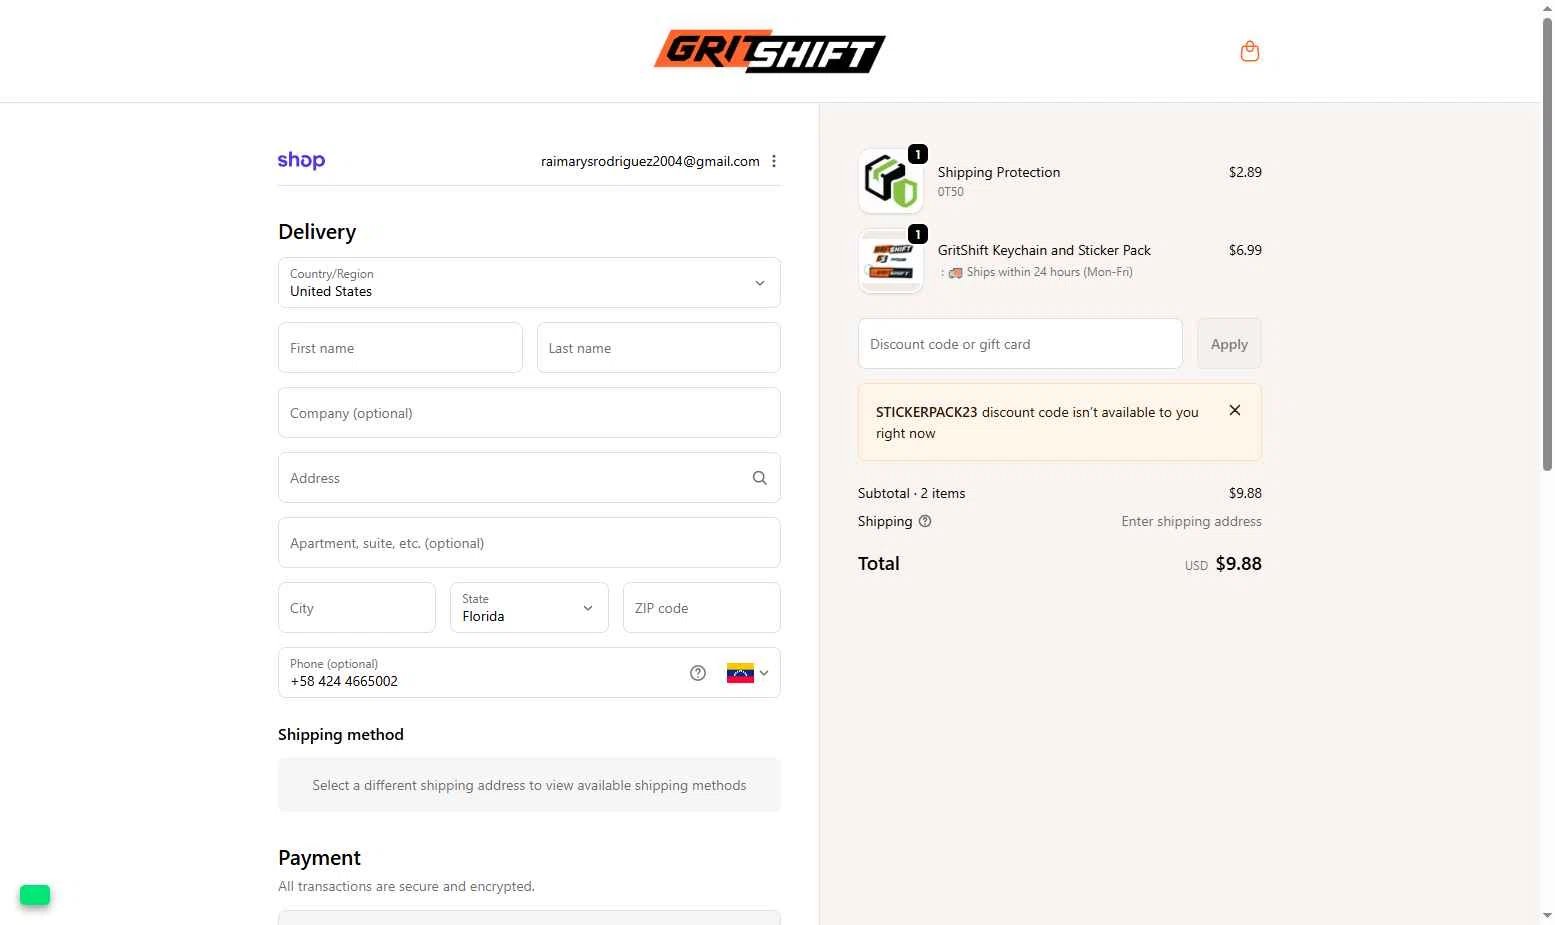This screenshot has height=925, width=1555.
Task: Click the green chat widget button
Action: pyautogui.click(x=35, y=895)
